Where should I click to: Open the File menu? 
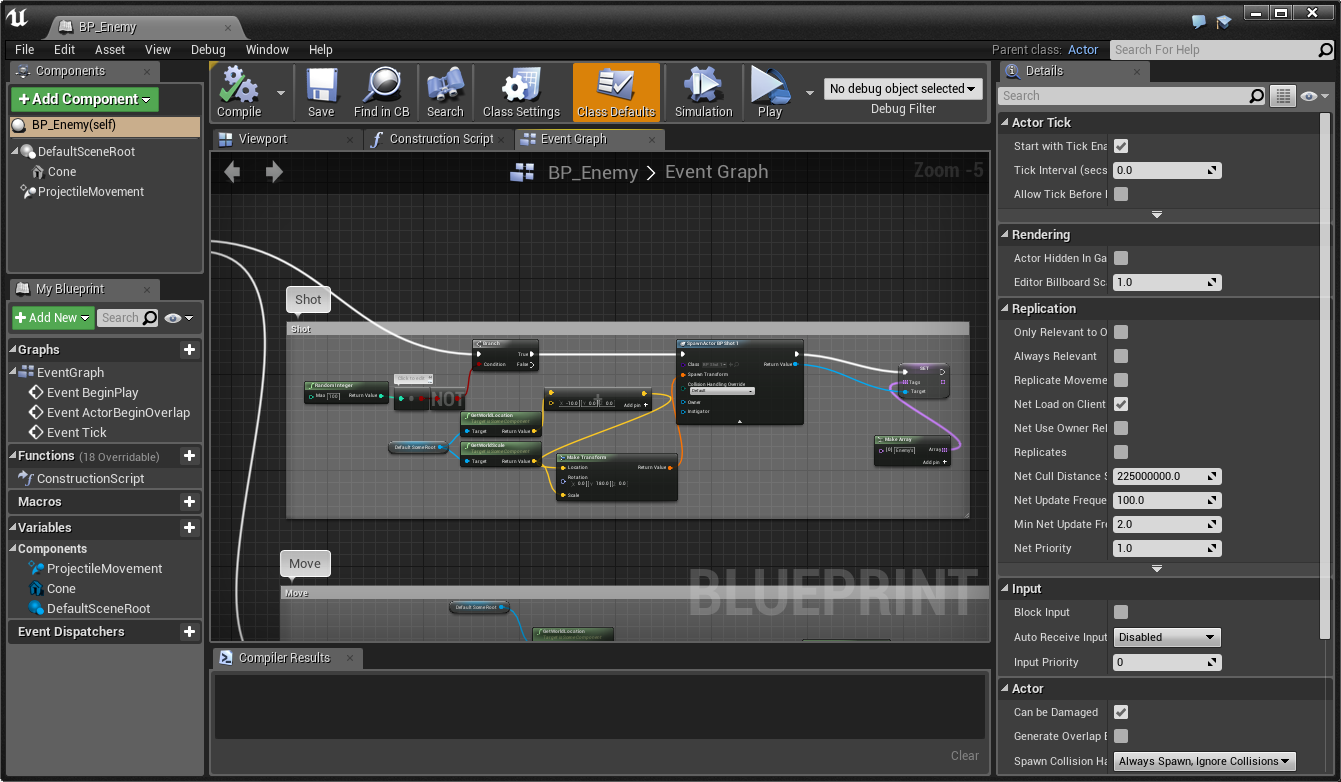[24, 50]
